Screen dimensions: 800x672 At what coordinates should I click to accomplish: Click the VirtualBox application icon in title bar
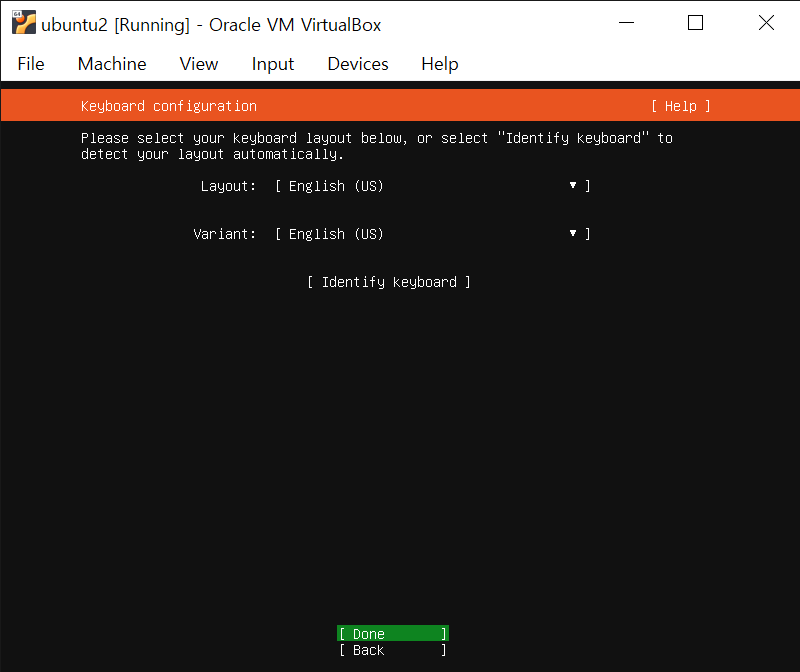coord(22,23)
